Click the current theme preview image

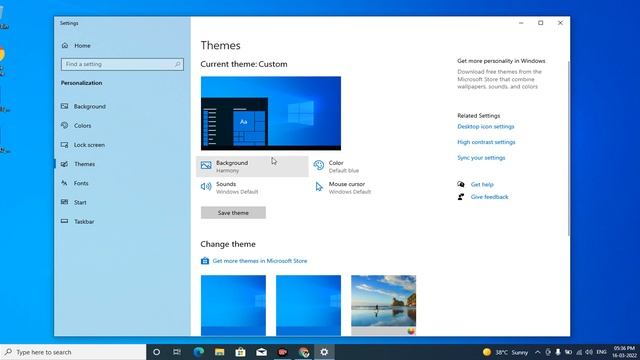[271, 113]
